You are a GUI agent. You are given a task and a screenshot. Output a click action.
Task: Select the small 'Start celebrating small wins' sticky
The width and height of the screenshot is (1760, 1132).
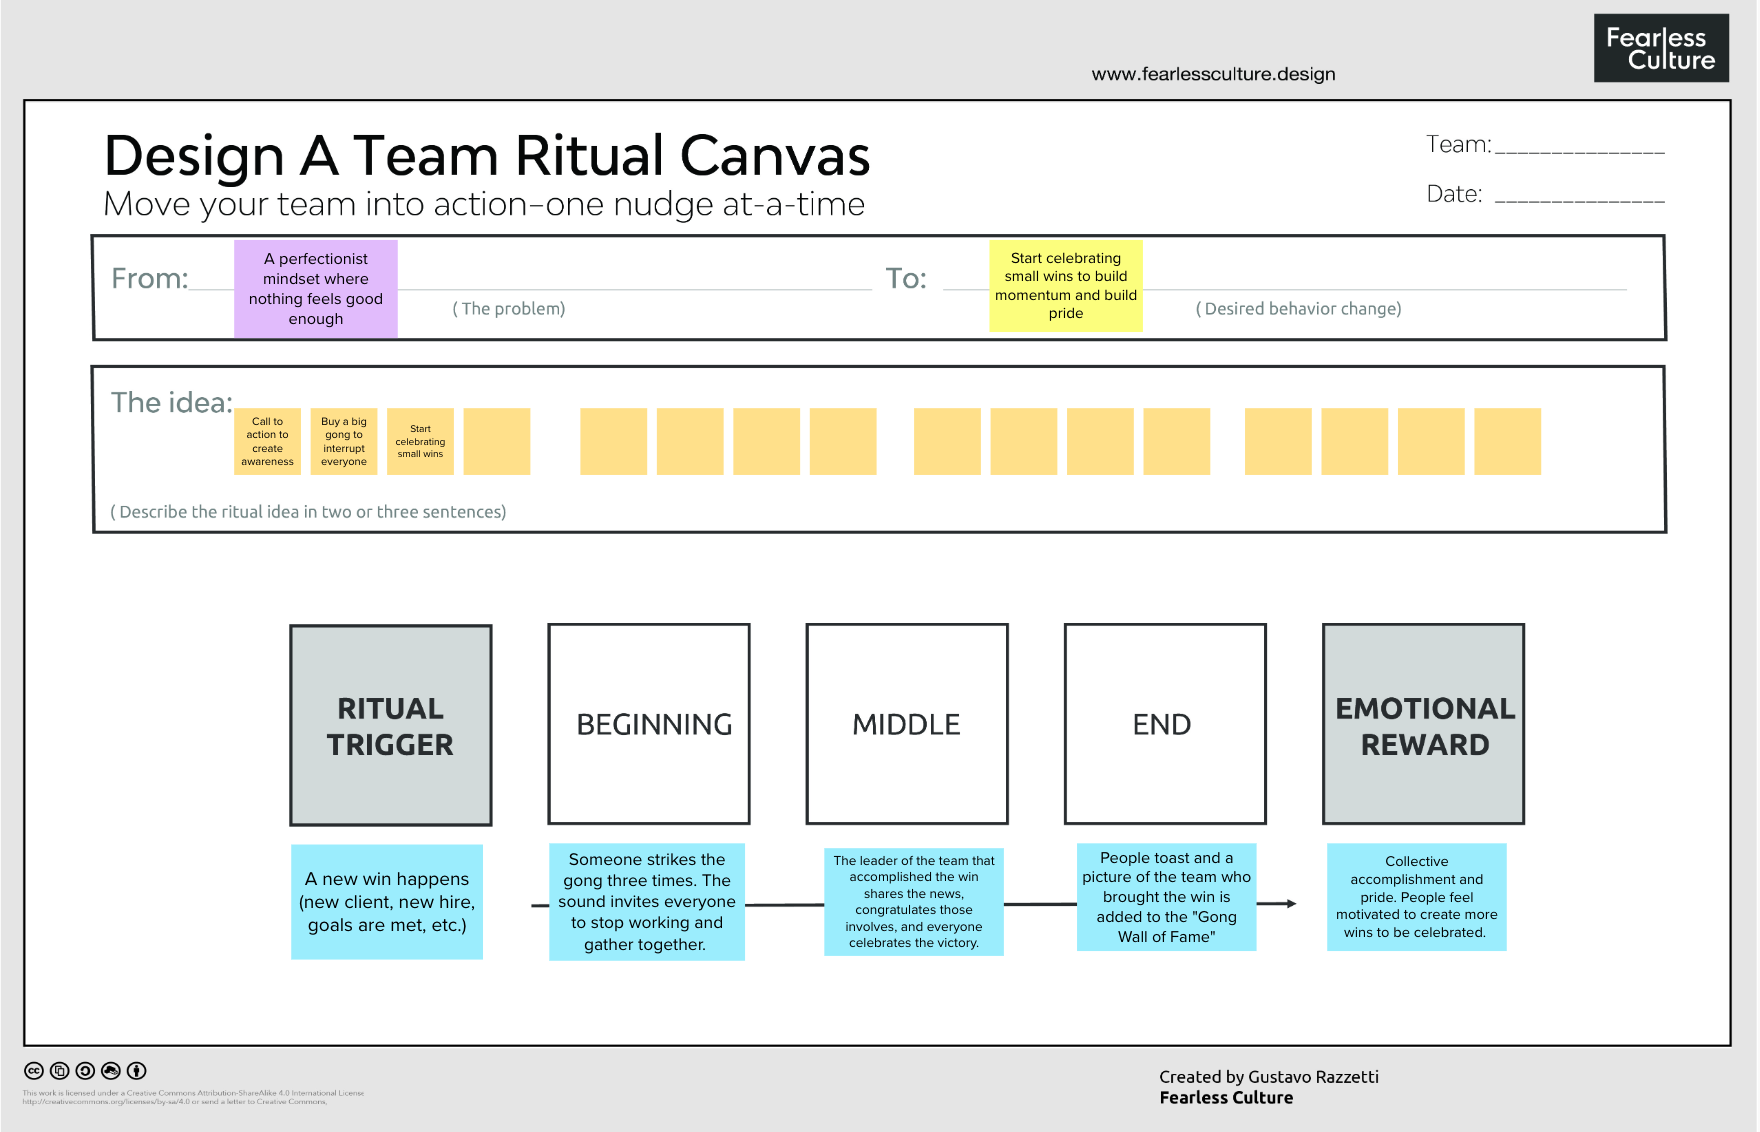pos(420,441)
